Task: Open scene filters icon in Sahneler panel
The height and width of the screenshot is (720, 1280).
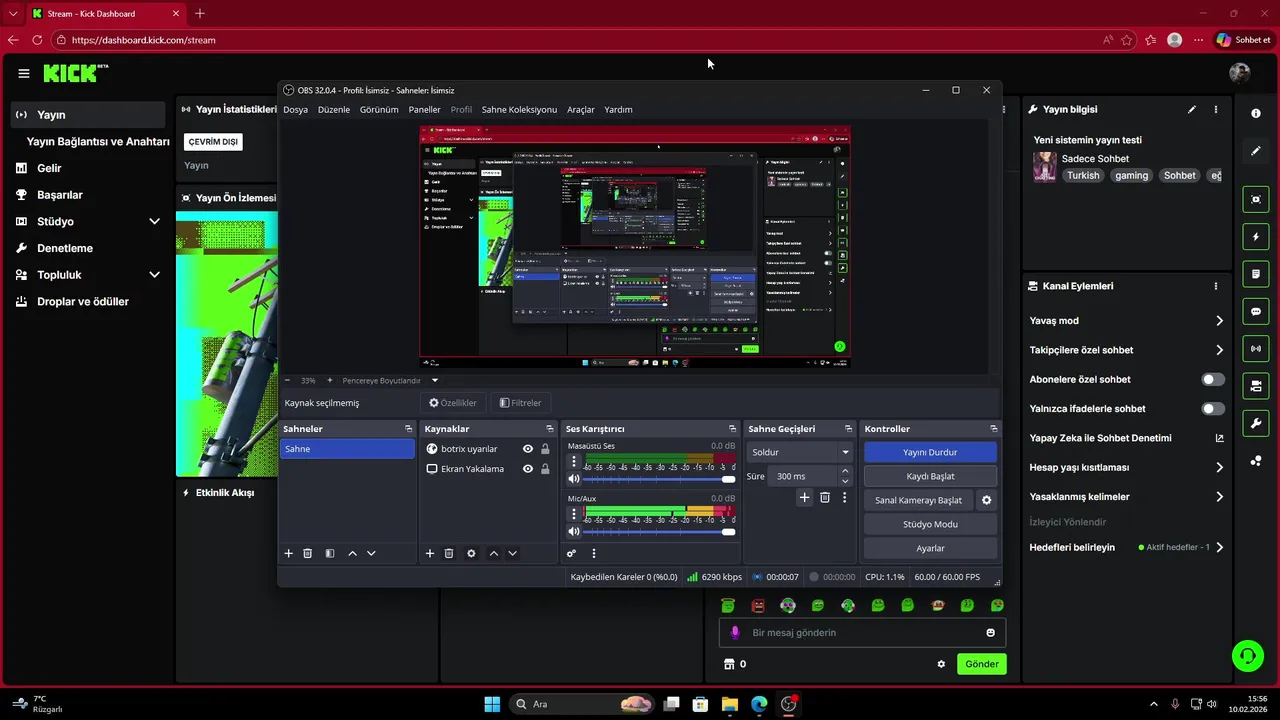Action: pos(330,553)
